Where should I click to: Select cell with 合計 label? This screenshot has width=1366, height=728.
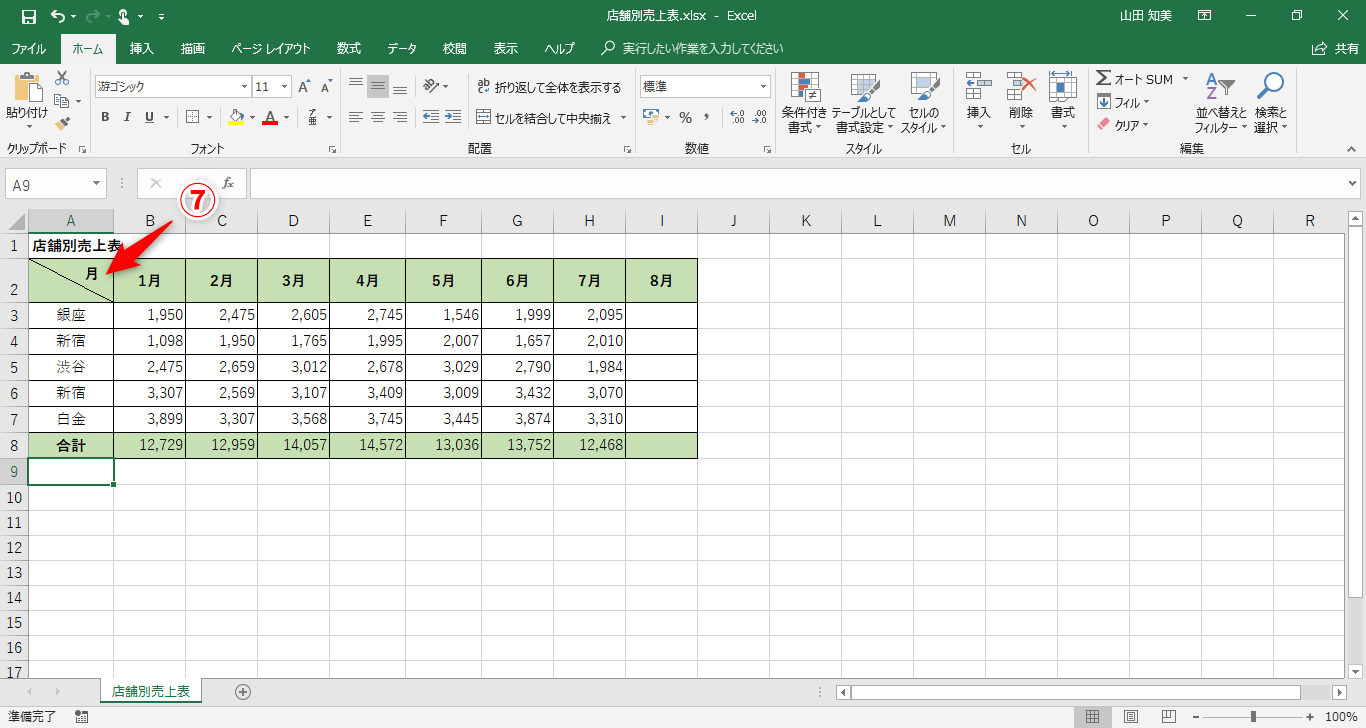click(71, 445)
